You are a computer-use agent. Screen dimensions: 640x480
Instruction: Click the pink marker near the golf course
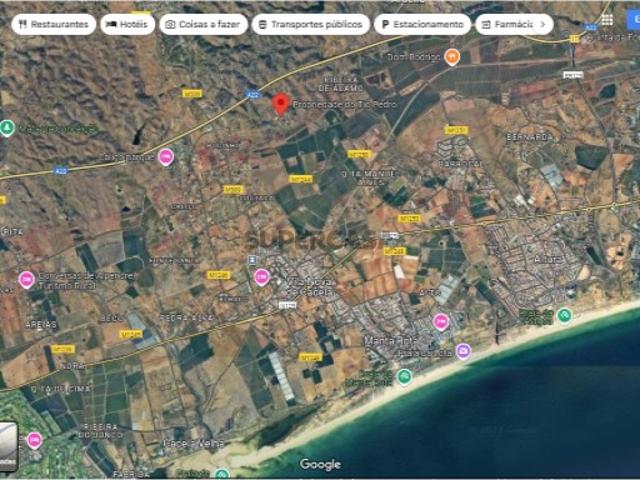34,439
